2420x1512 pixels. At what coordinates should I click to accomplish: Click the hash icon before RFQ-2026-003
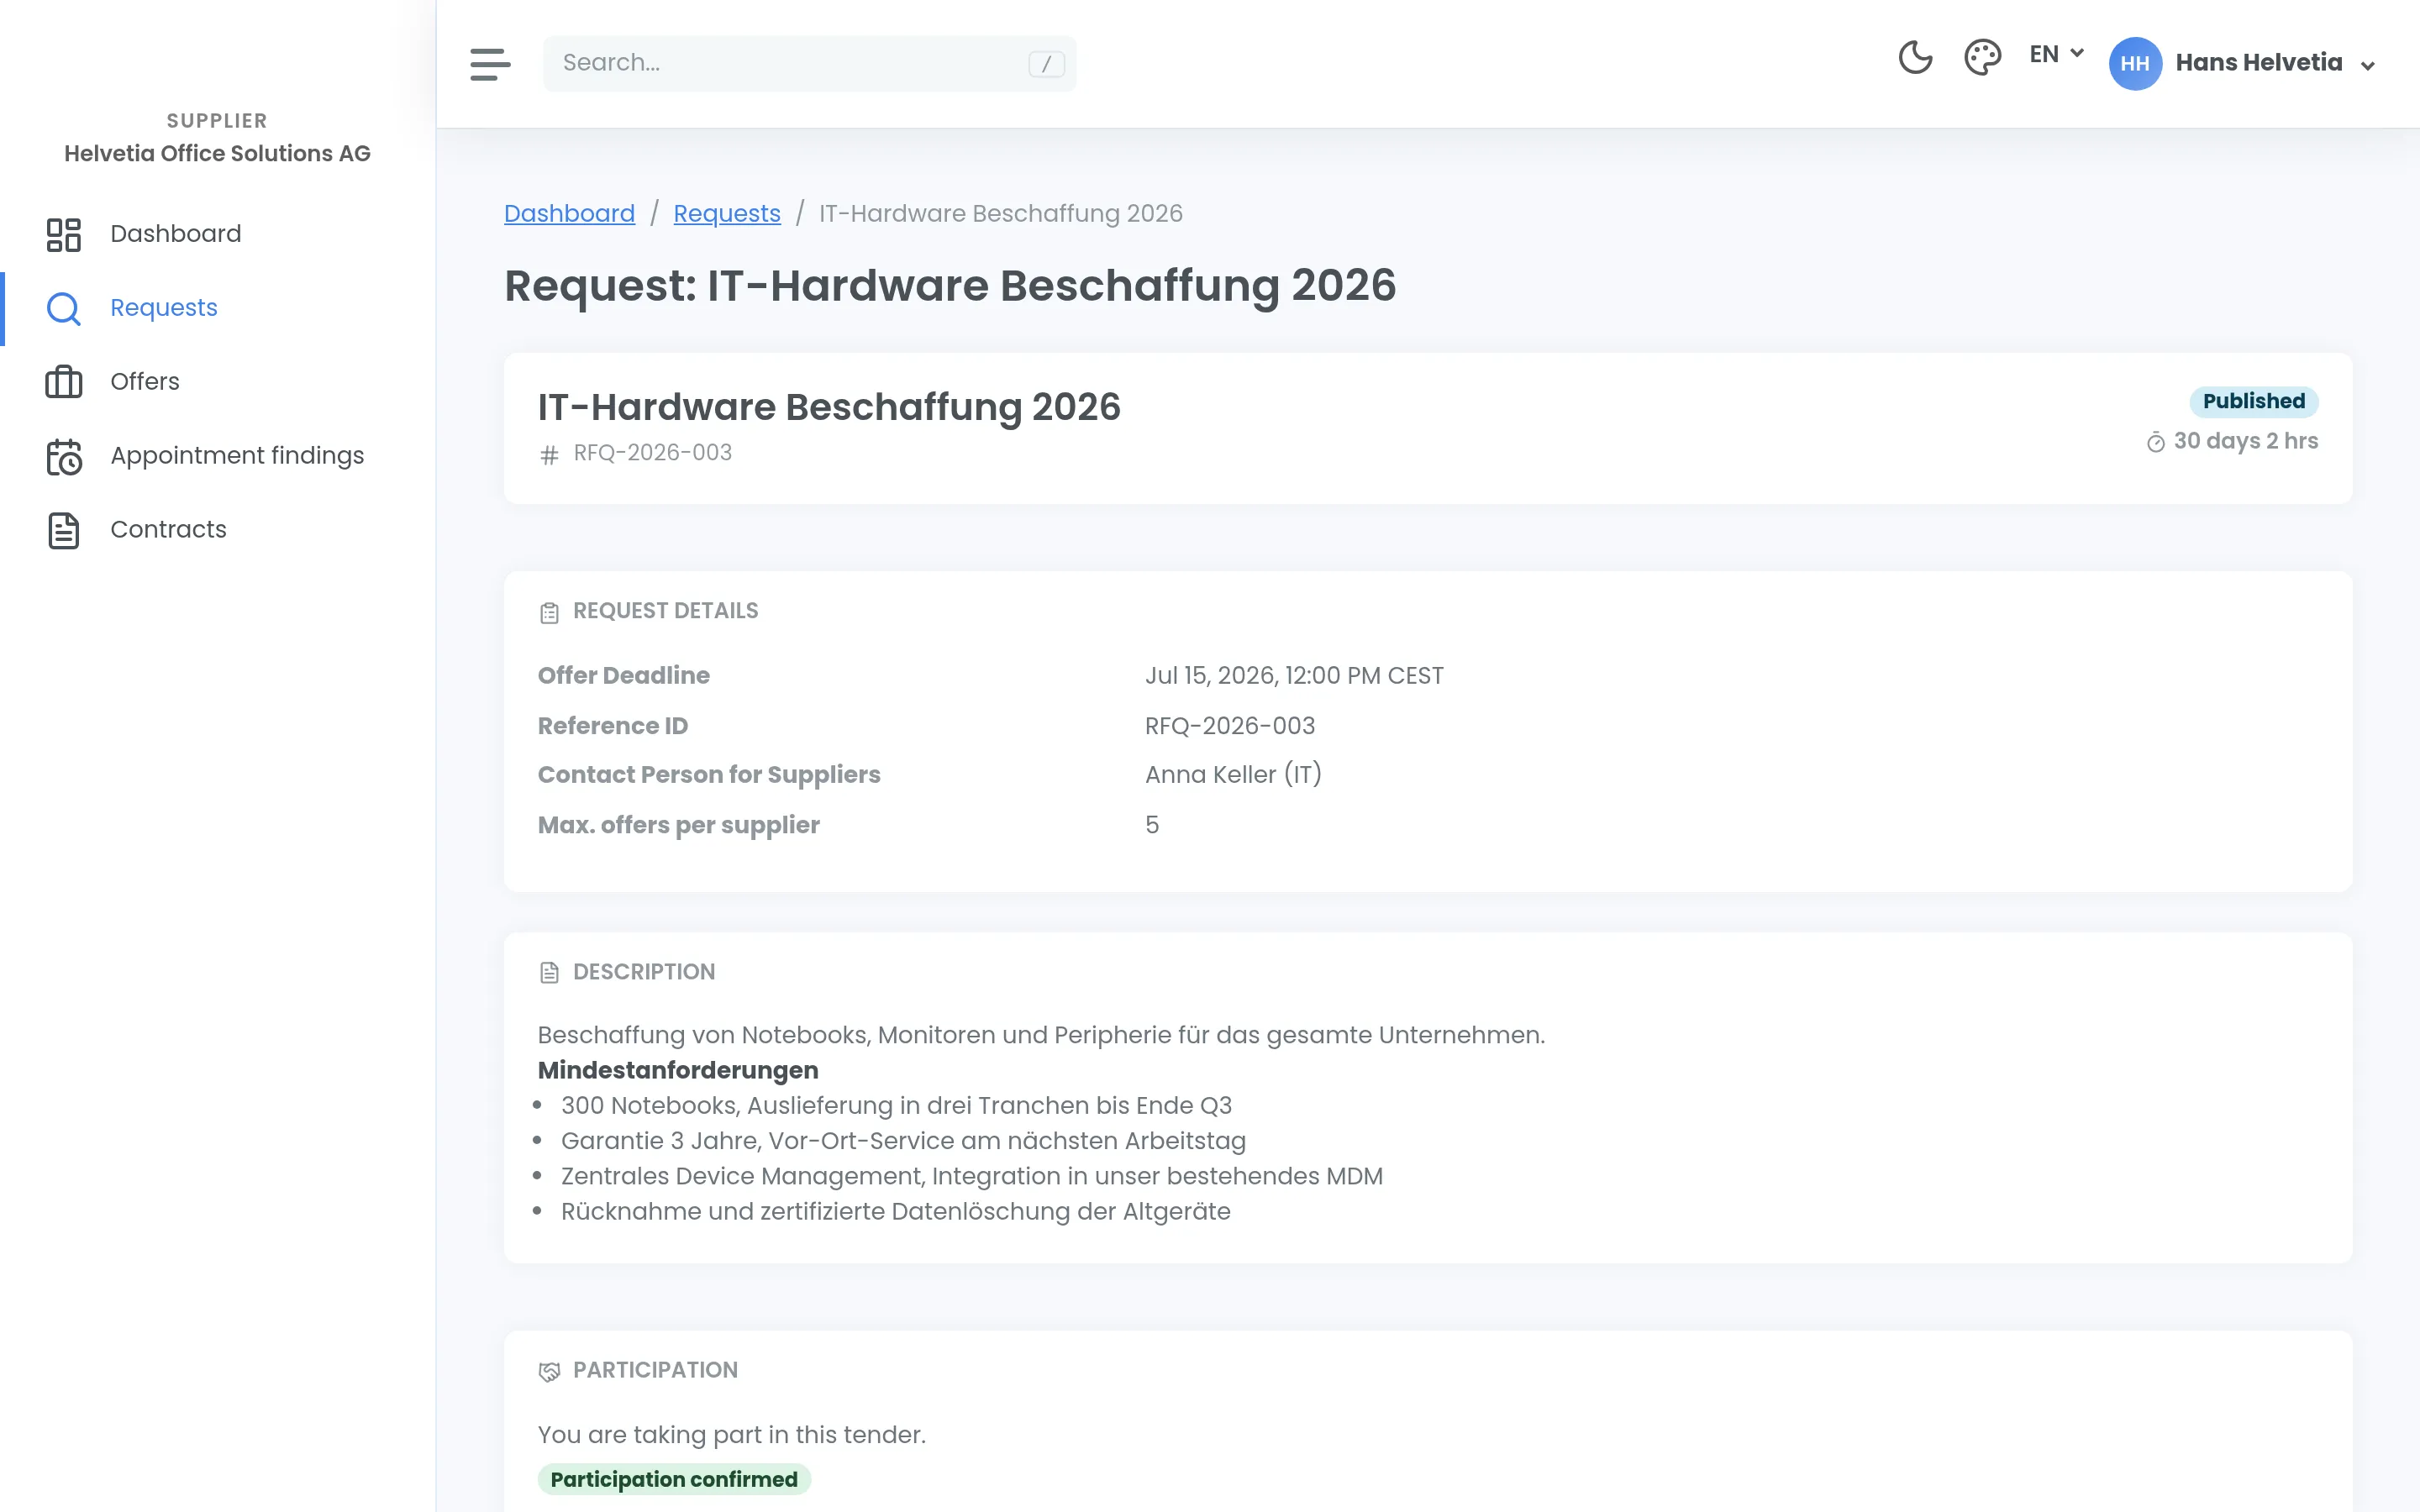coord(549,455)
